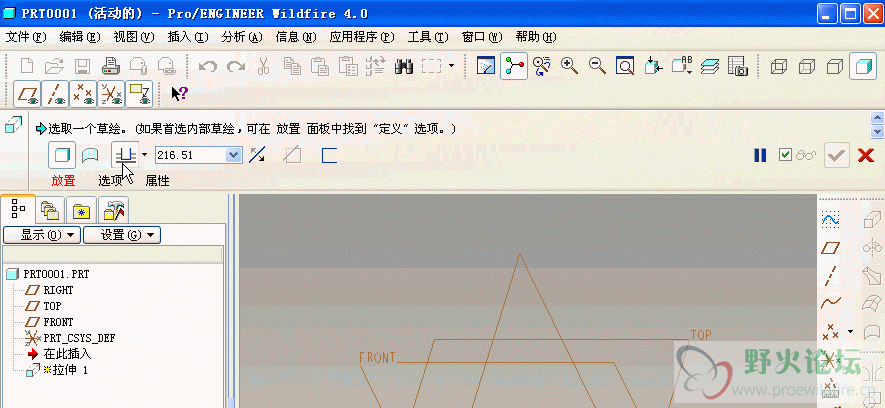The width and height of the screenshot is (885, 408).
Task: Switch to the favorites tab
Action: (82, 210)
